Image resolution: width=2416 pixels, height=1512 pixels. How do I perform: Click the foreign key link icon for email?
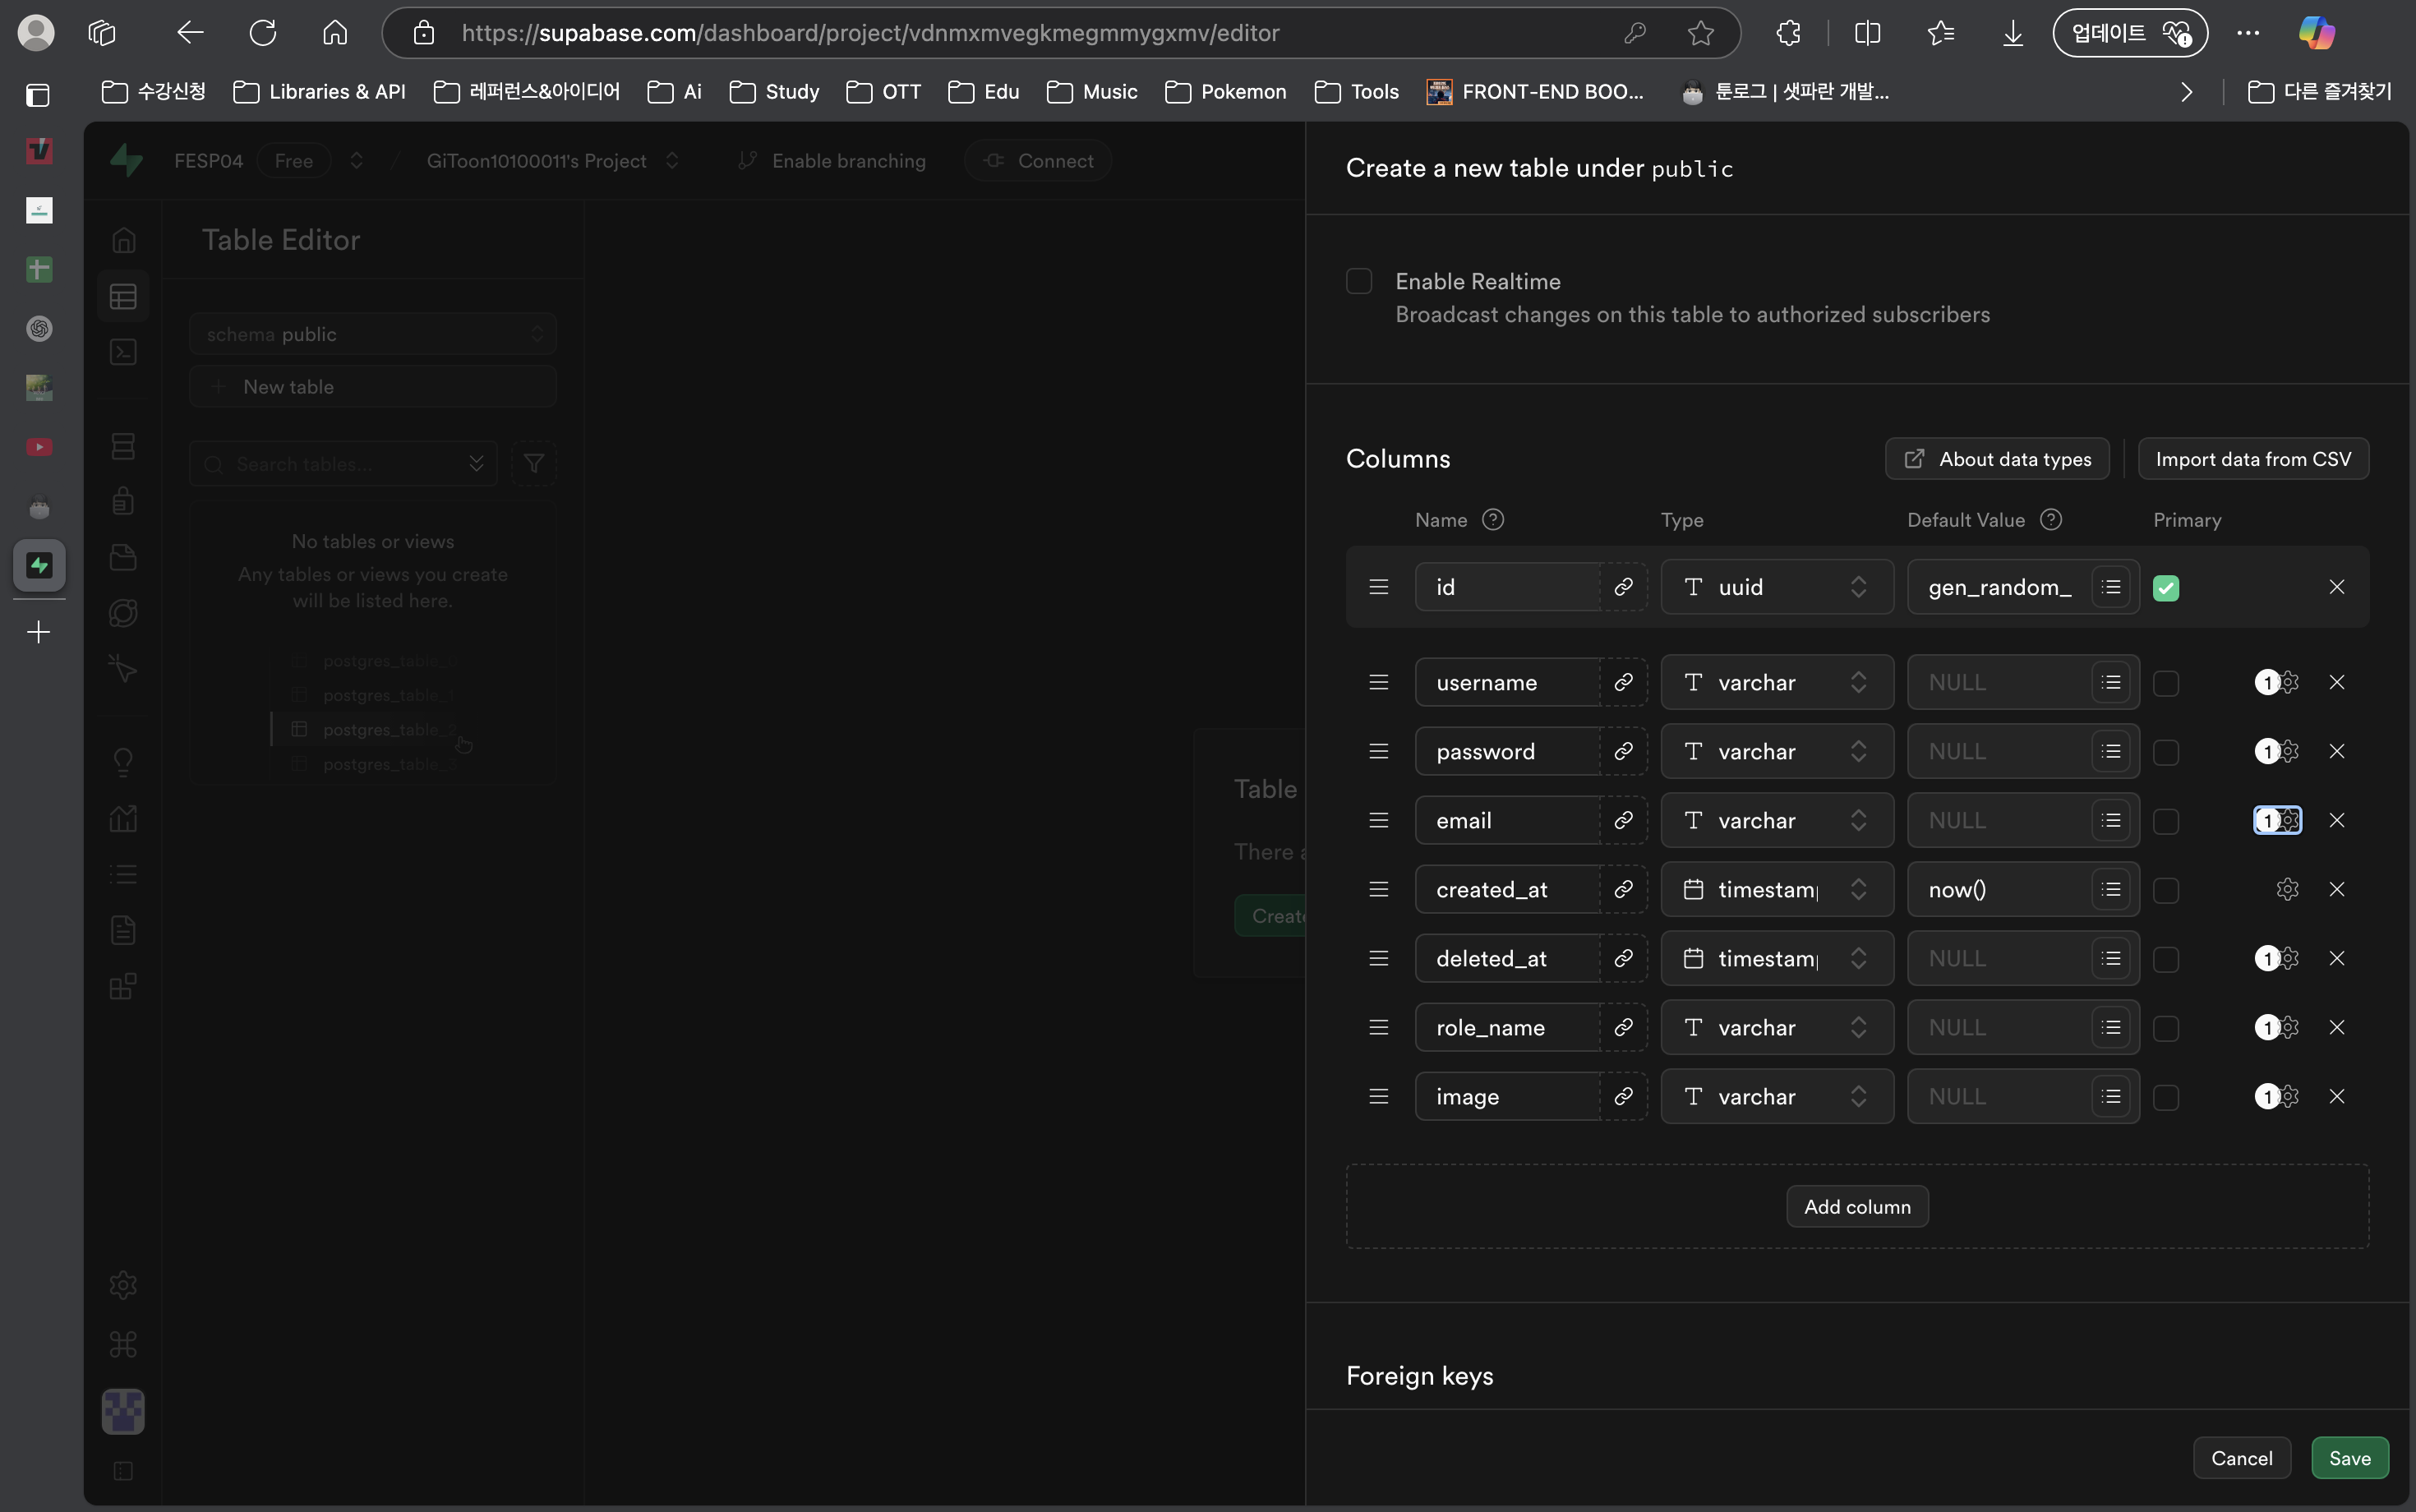1623,820
